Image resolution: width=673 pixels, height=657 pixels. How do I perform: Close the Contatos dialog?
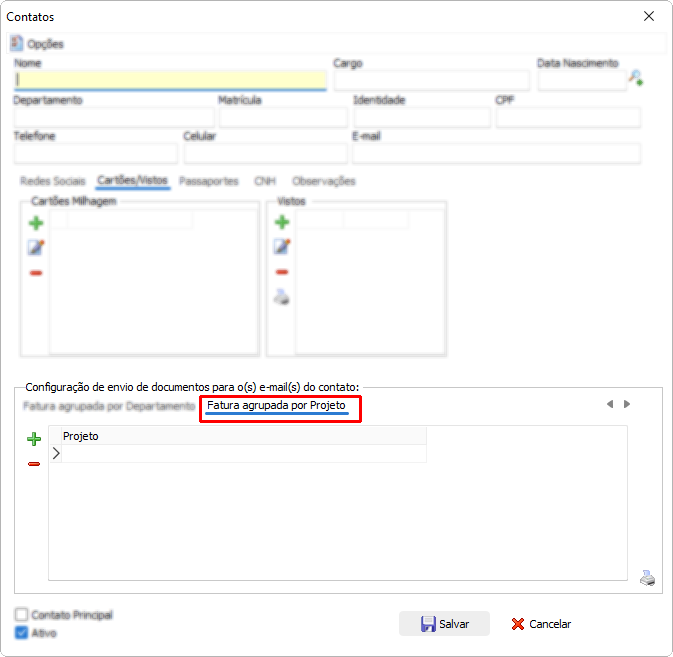(649, 16)
